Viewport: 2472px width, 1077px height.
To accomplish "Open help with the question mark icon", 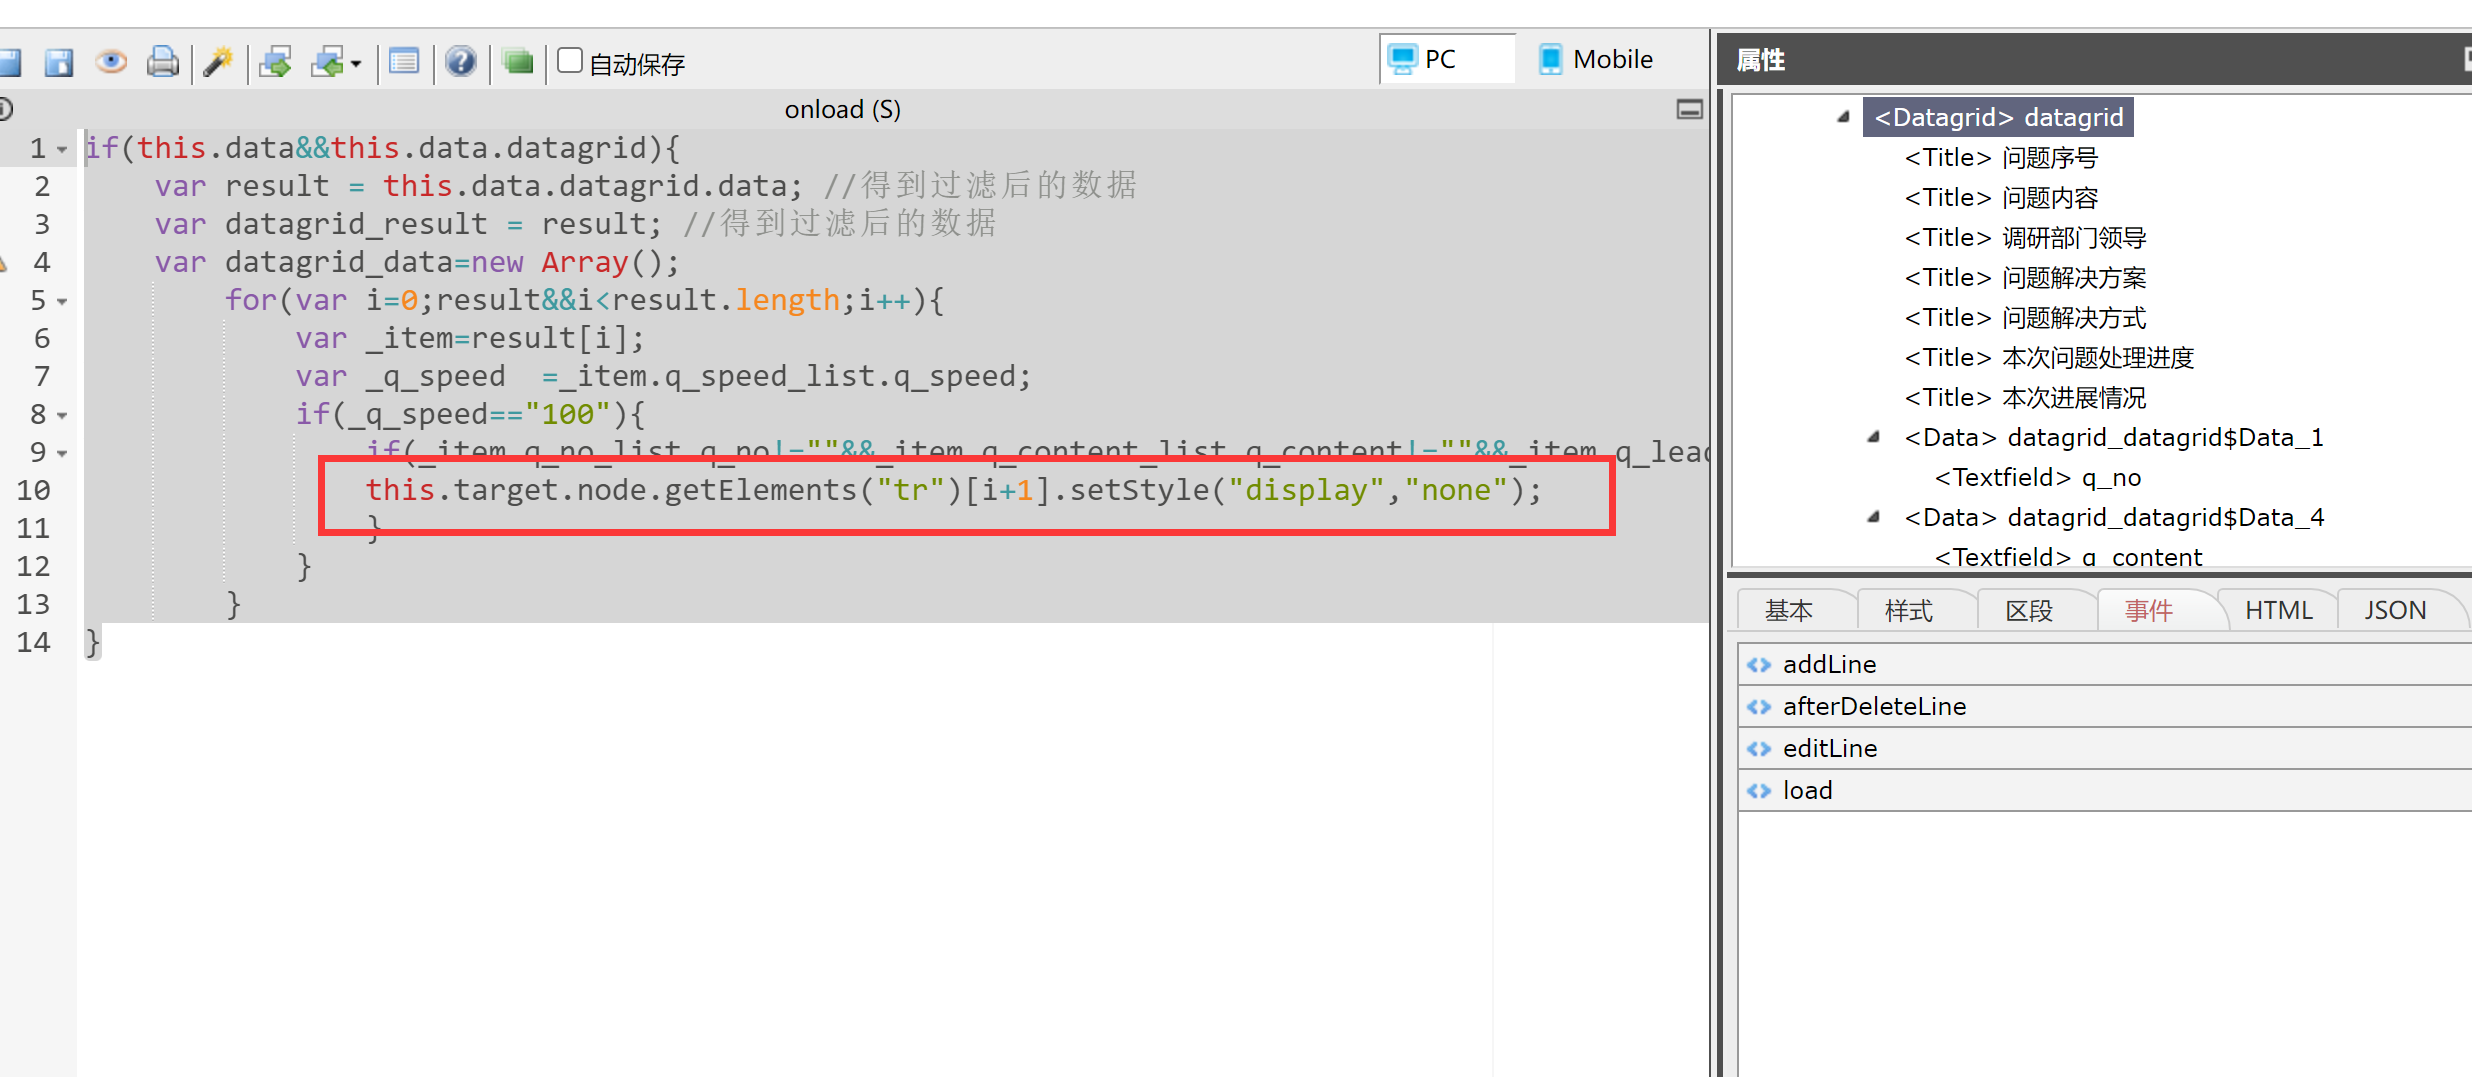I will click(x=461, y=62).
